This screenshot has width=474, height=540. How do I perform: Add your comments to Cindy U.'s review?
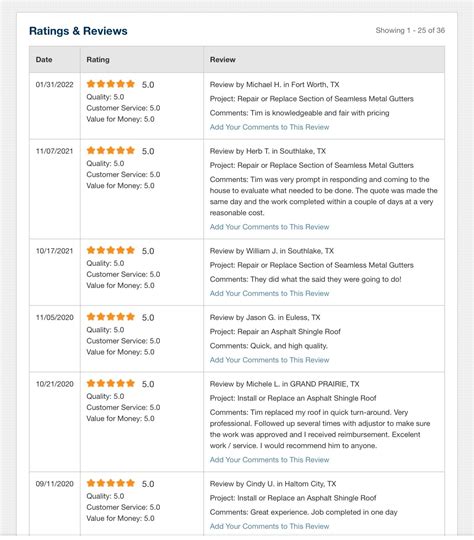coord(269,526)
